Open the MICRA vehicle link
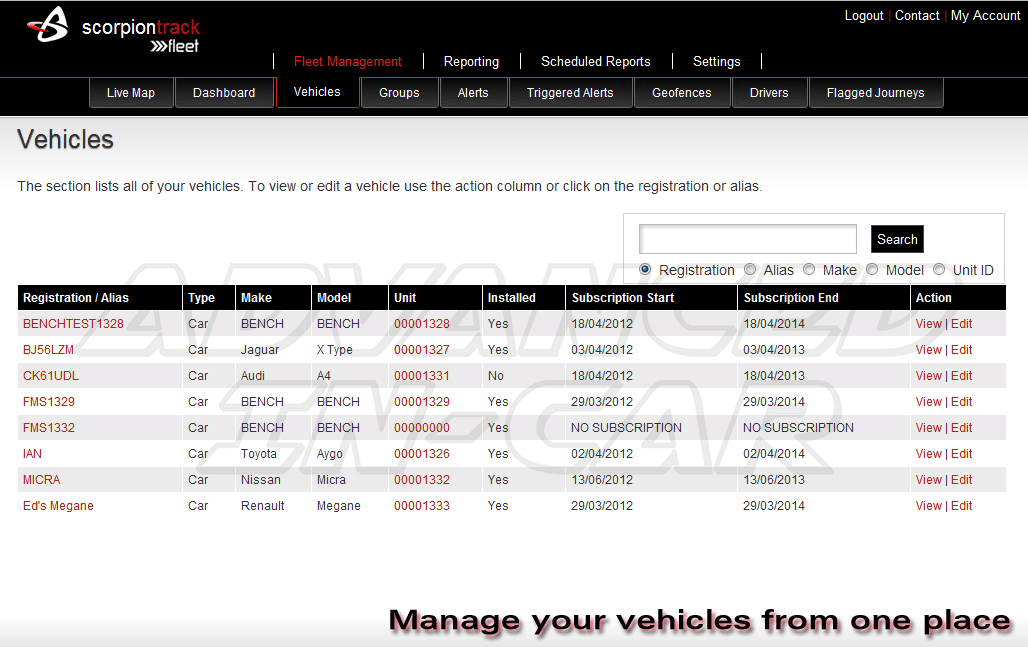Viewport: 1028px width, 647px height. (42, 480)
